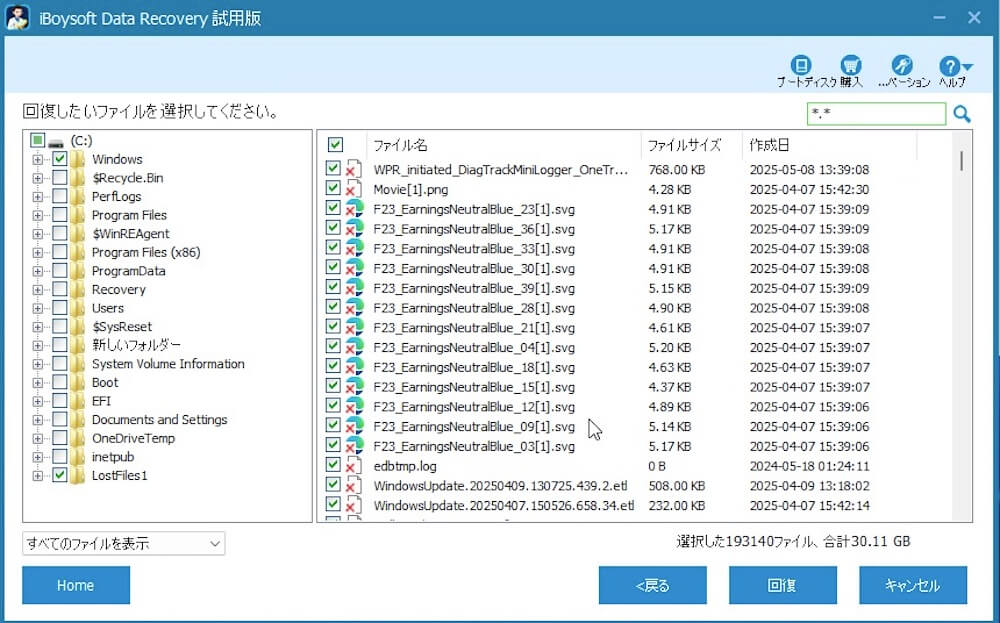Viewport: 1000px width, 623px height.
Task: Open the show all files dropdown
Action: (x=124, y=543)
